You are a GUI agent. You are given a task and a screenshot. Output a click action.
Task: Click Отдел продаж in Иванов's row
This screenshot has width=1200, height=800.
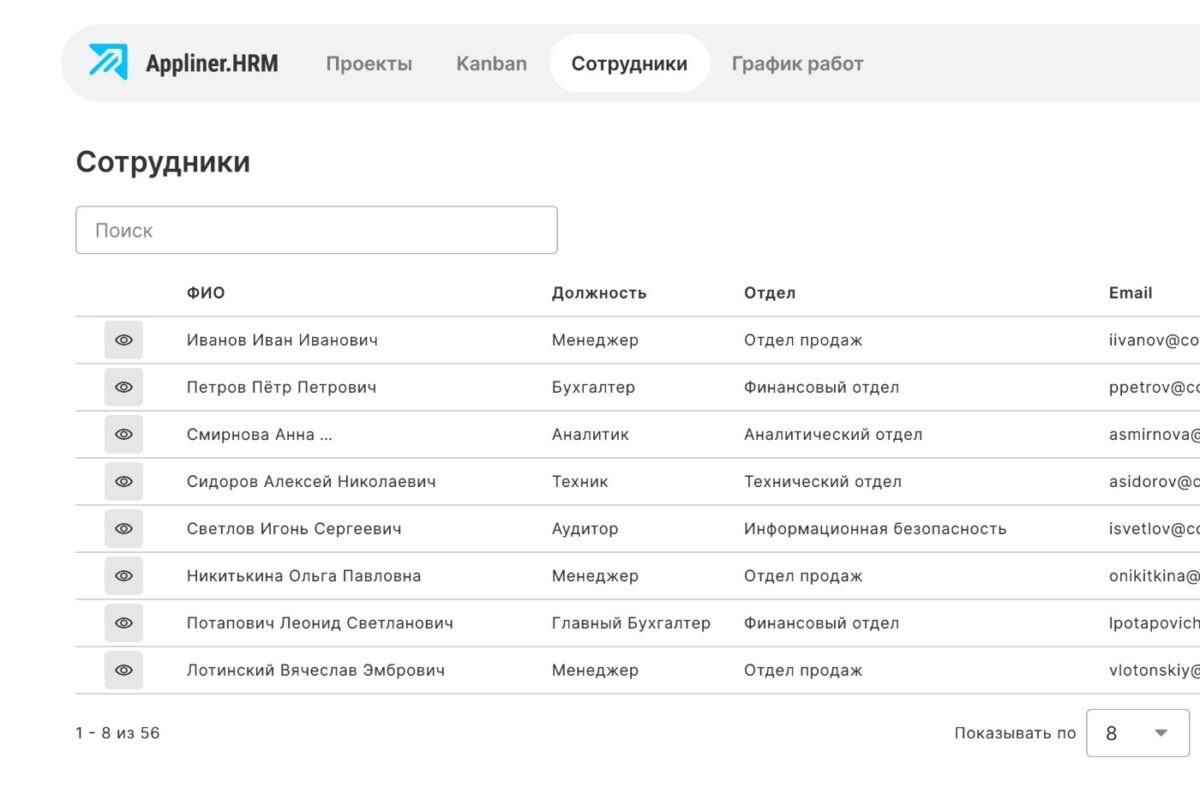(x=803, y=340)
